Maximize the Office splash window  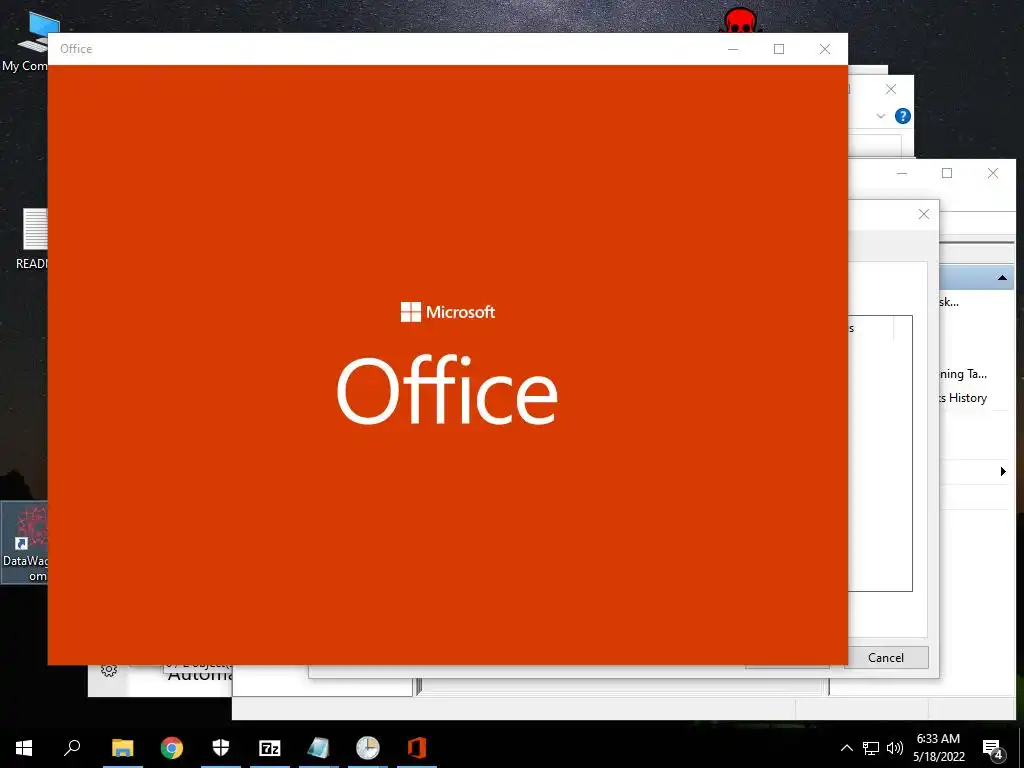coord(779,49)
